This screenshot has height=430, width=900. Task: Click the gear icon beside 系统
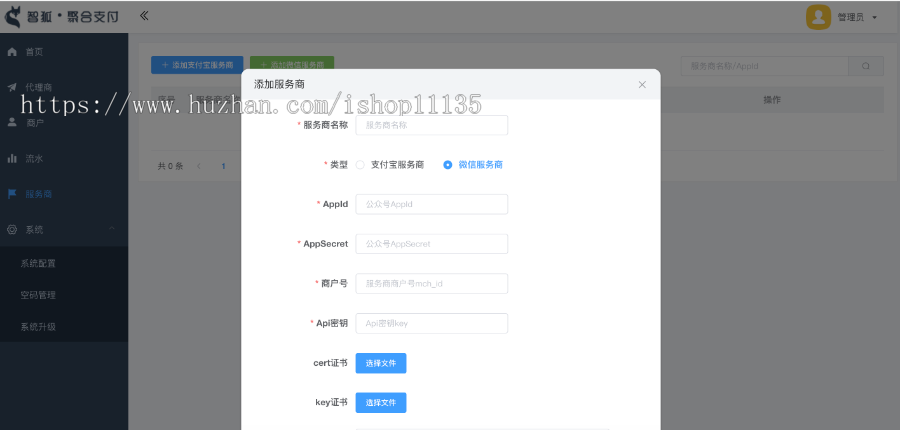click(12, 230)
